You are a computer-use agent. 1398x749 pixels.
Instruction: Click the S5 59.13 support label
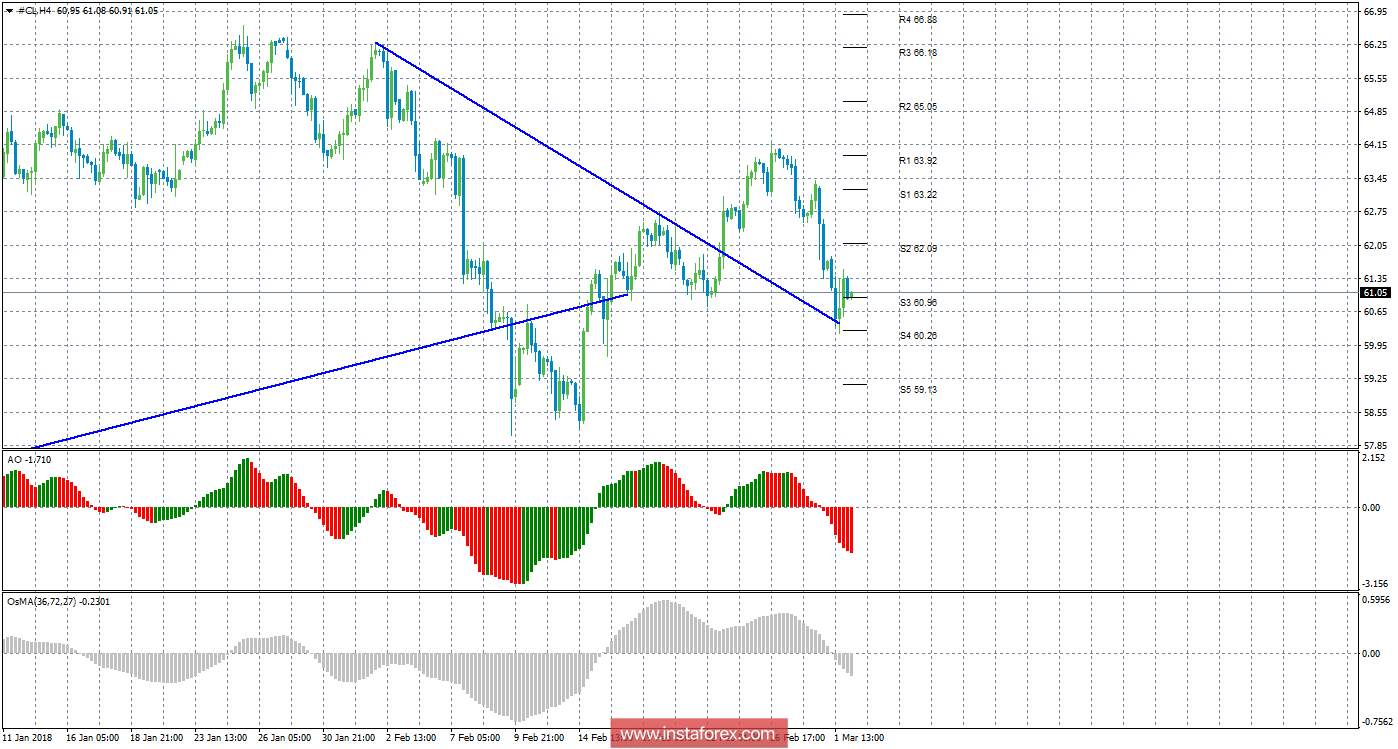917,390
